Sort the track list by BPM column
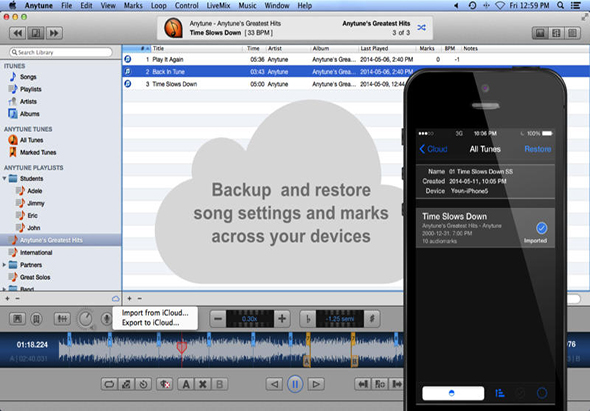This screenshot has height=411, width=590. (x=450, y=49)
